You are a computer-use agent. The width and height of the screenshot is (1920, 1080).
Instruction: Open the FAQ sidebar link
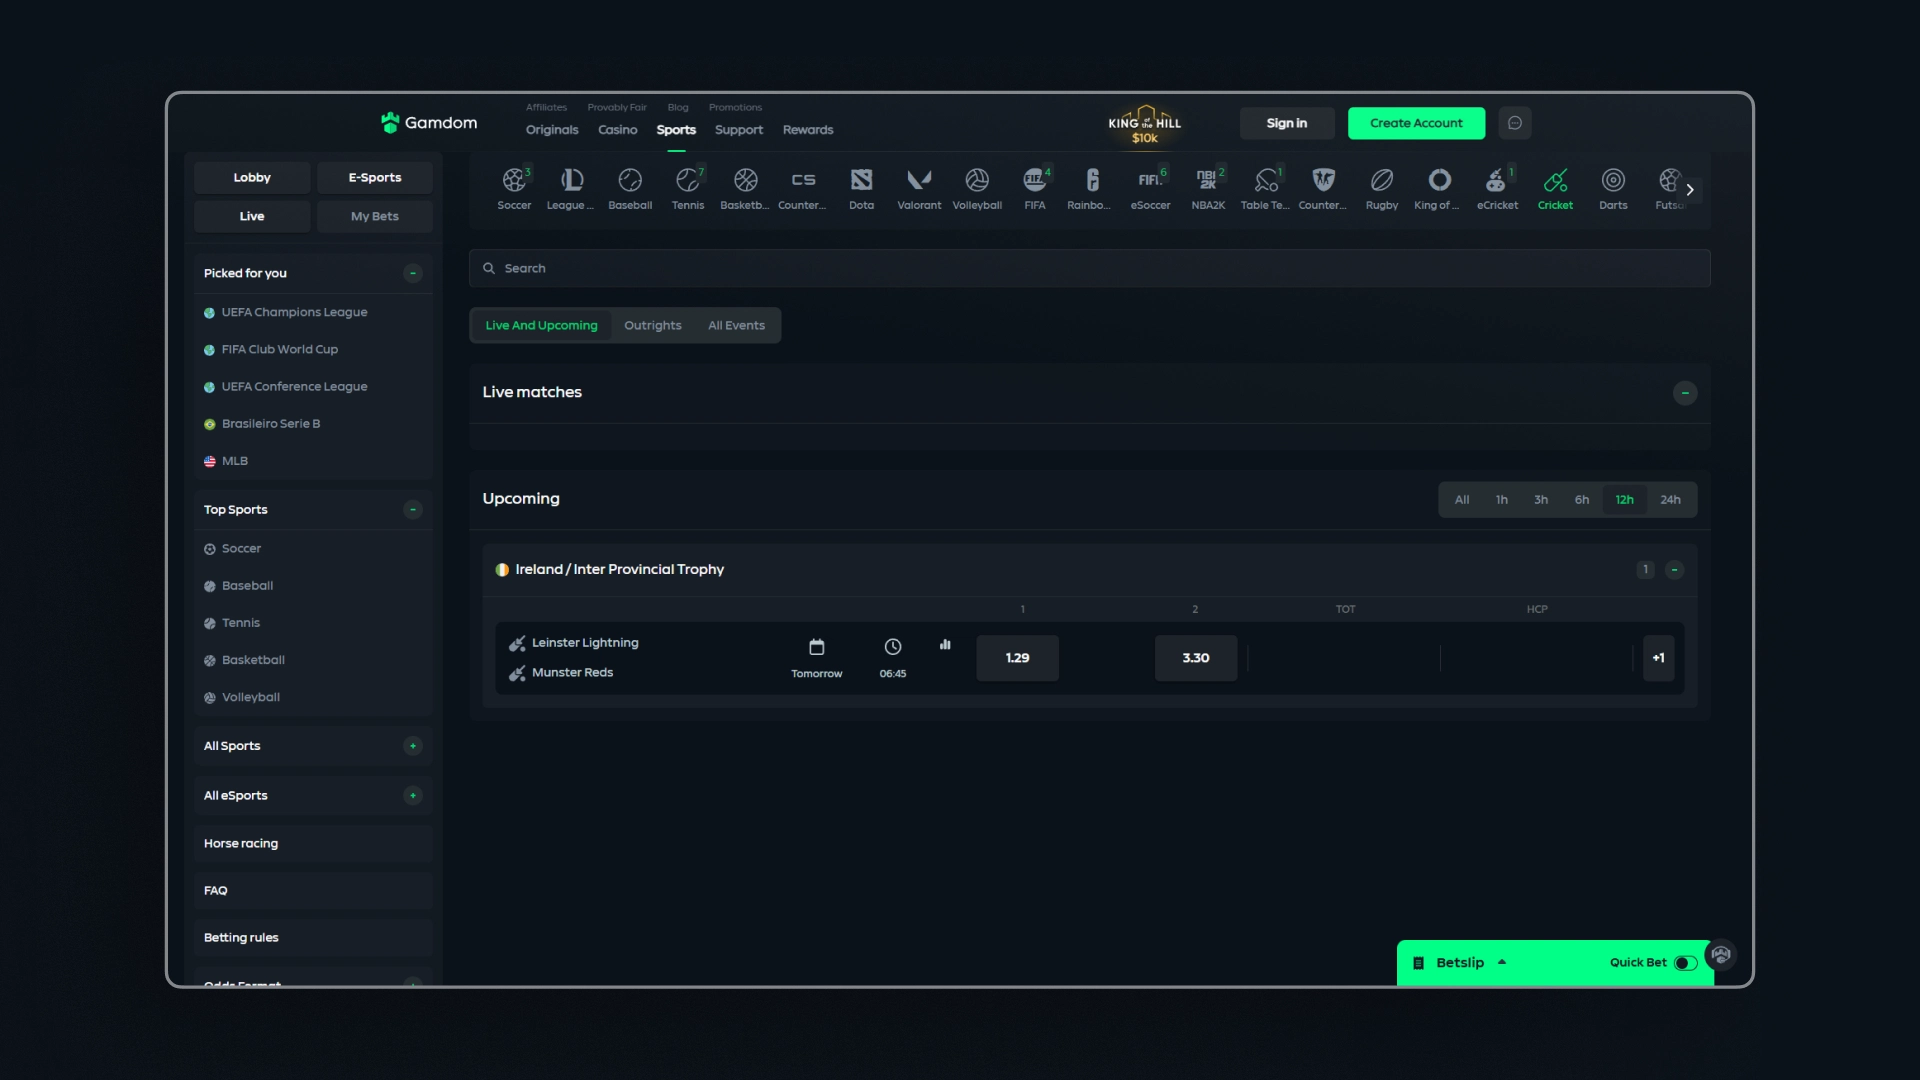pyautogui.click(x=313, y=891)
